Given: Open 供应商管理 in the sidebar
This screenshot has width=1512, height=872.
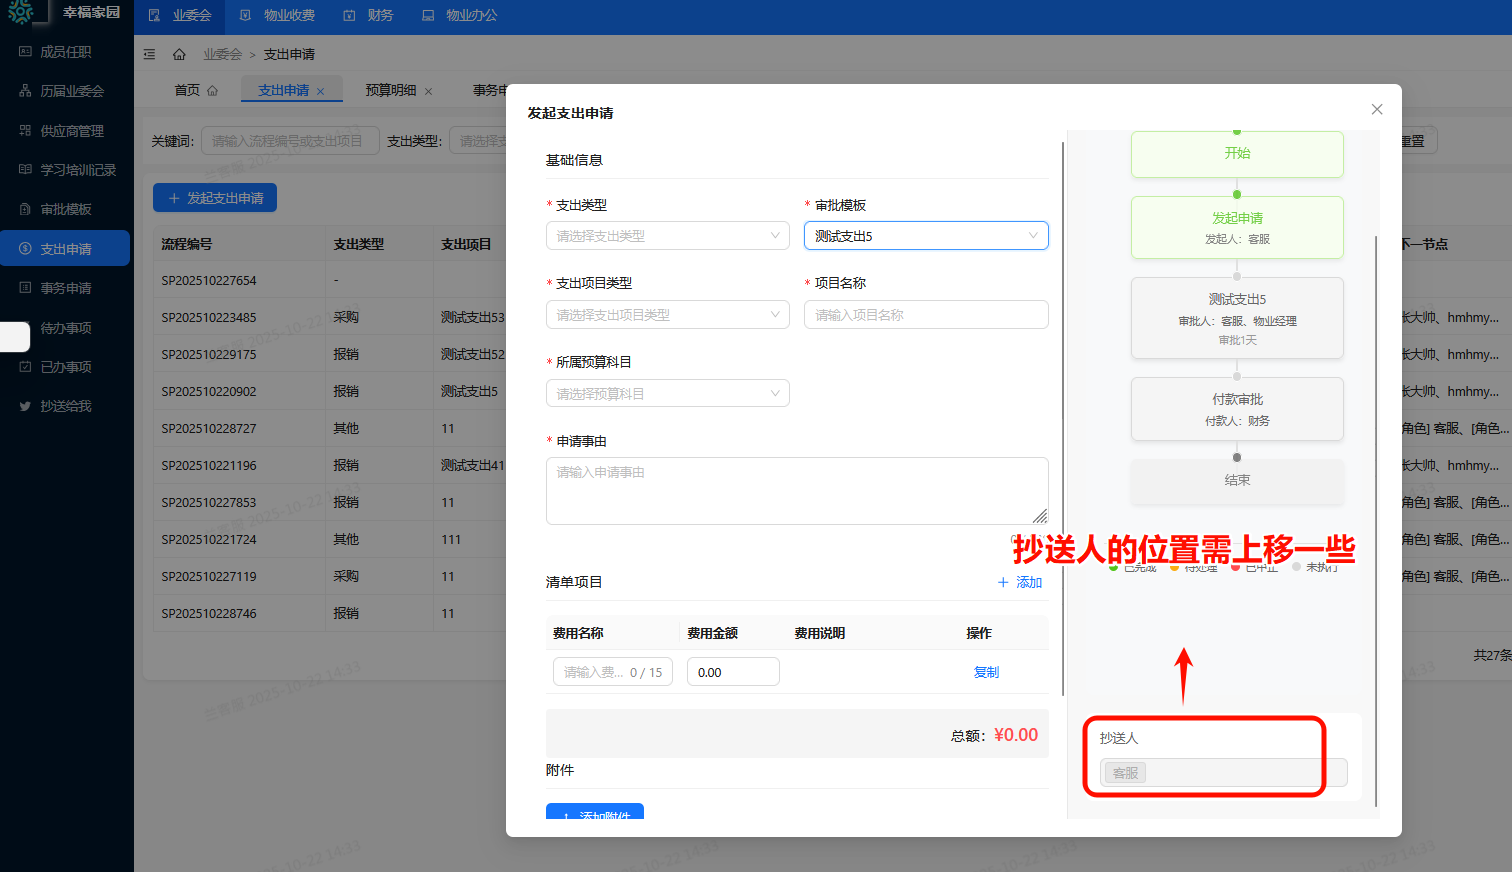Looking at the screenshot, I should point(72,131).
